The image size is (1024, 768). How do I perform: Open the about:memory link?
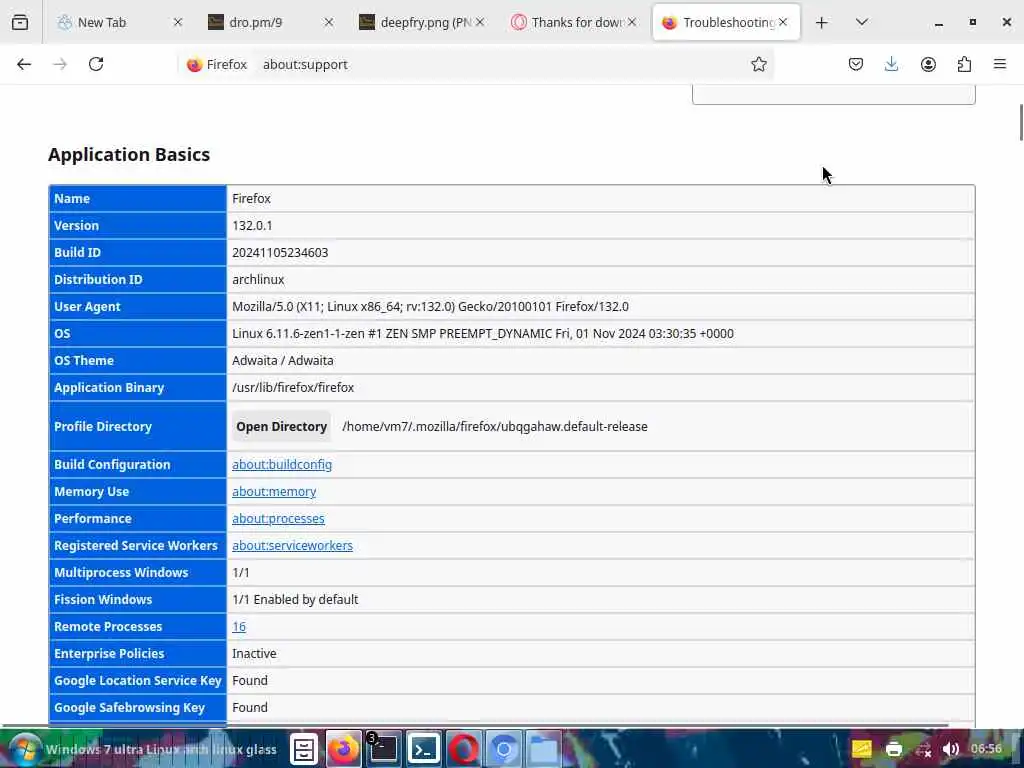pyautogui.click(x=274, y=491)
